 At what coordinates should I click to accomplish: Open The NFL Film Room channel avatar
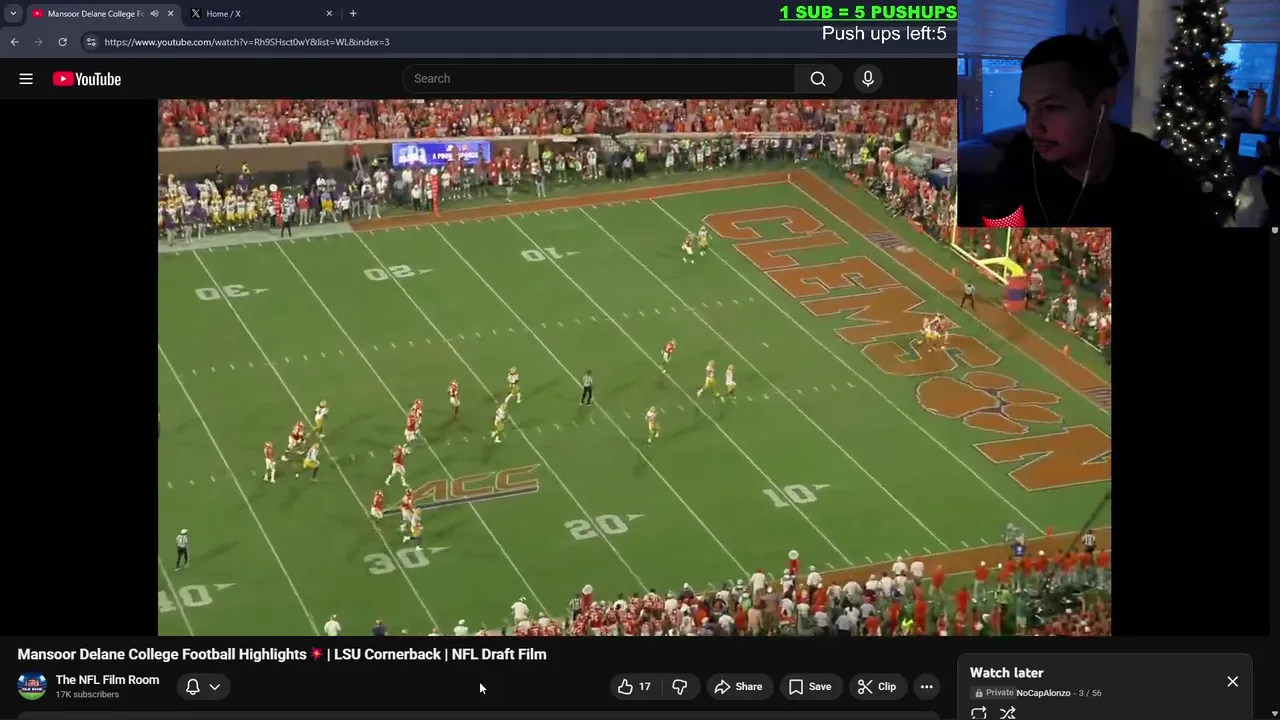(x=32, y=687)
